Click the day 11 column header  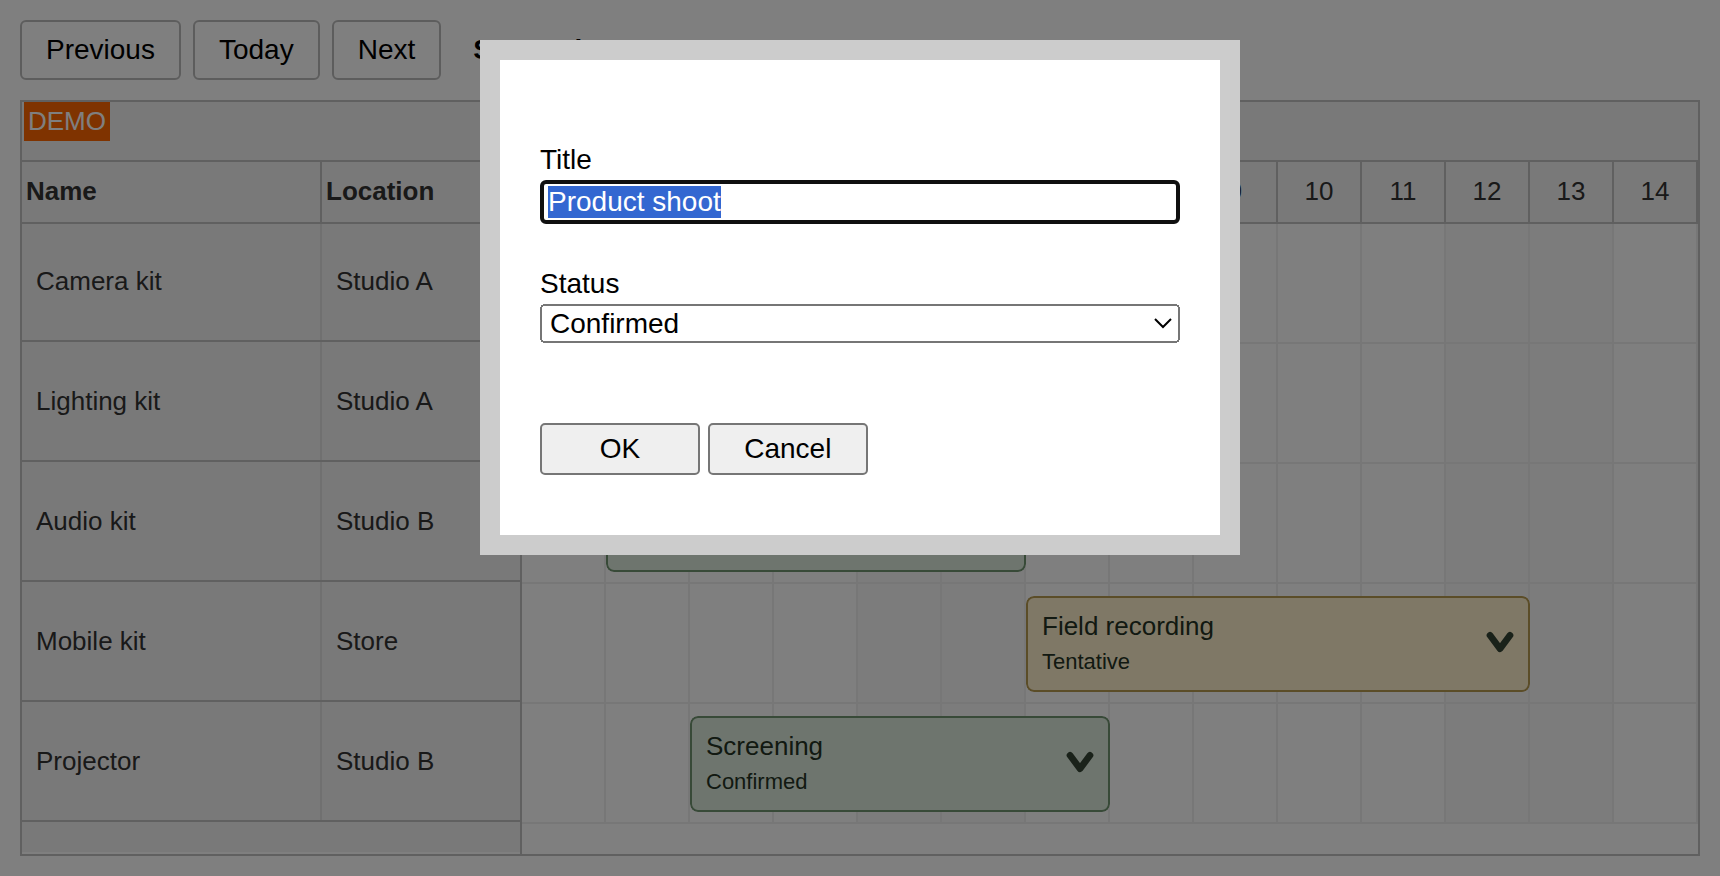click(1403, 192)
